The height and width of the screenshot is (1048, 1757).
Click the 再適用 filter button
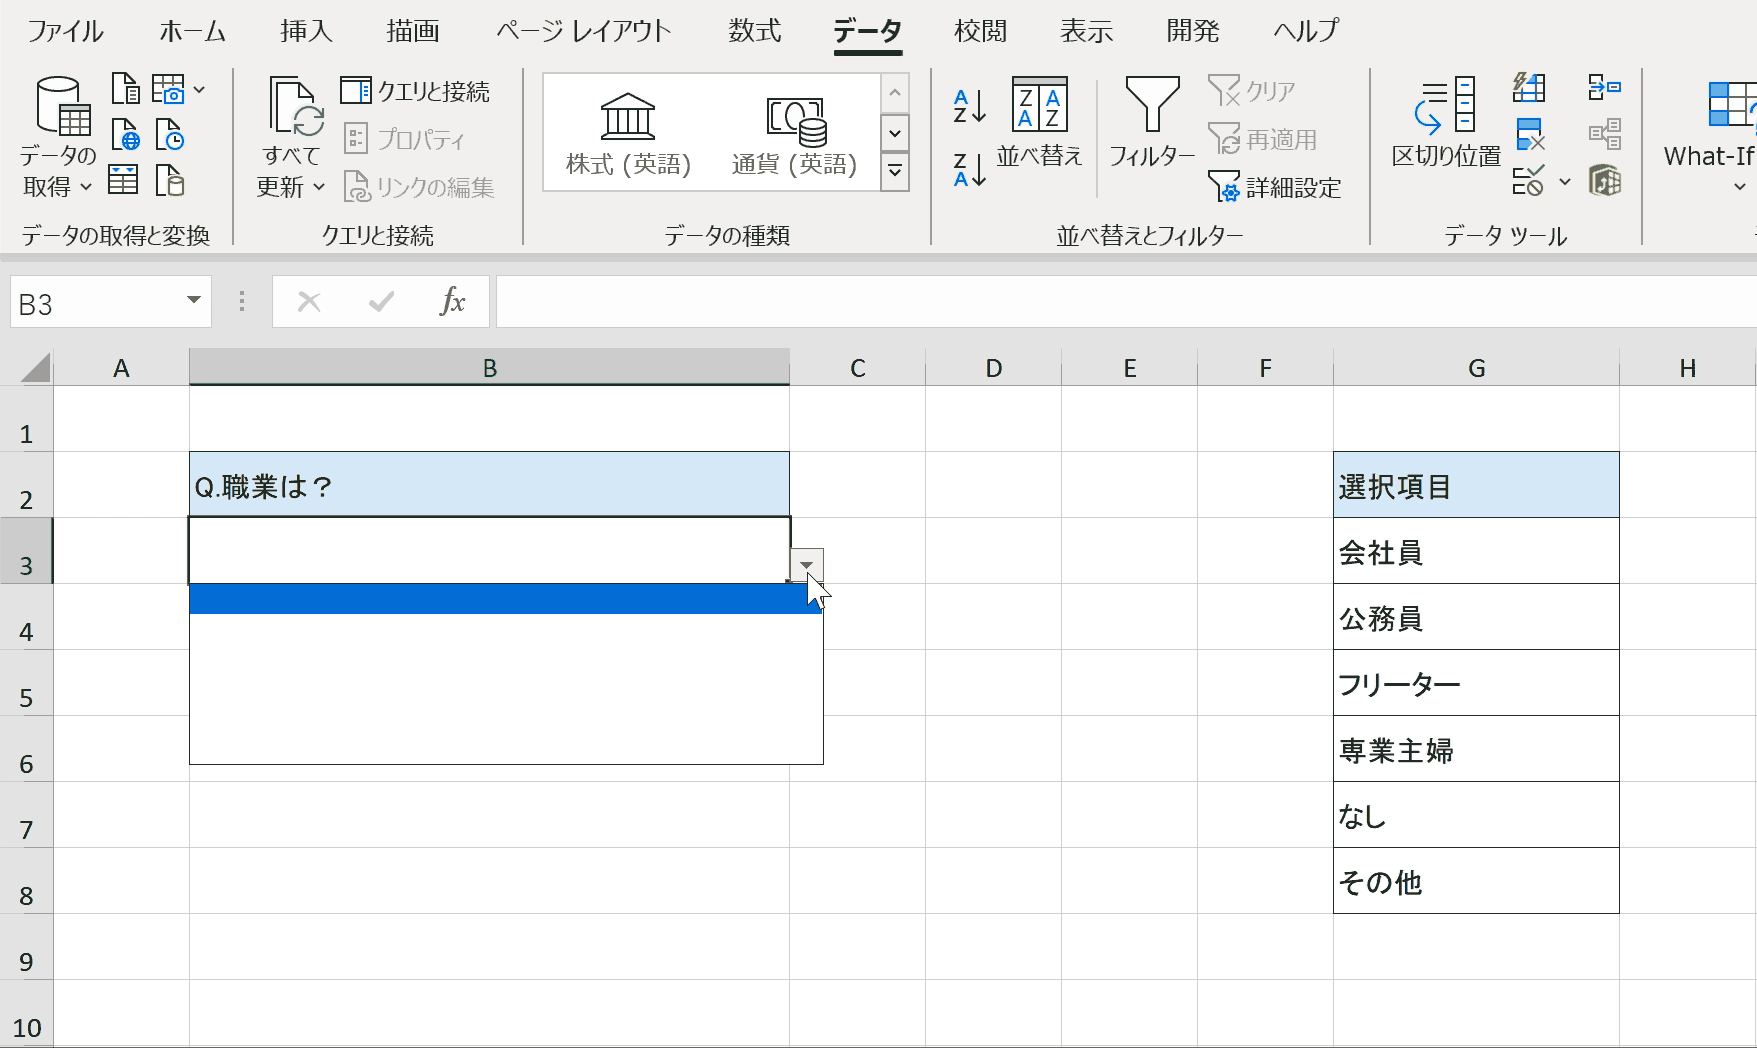click(1263, 139)
